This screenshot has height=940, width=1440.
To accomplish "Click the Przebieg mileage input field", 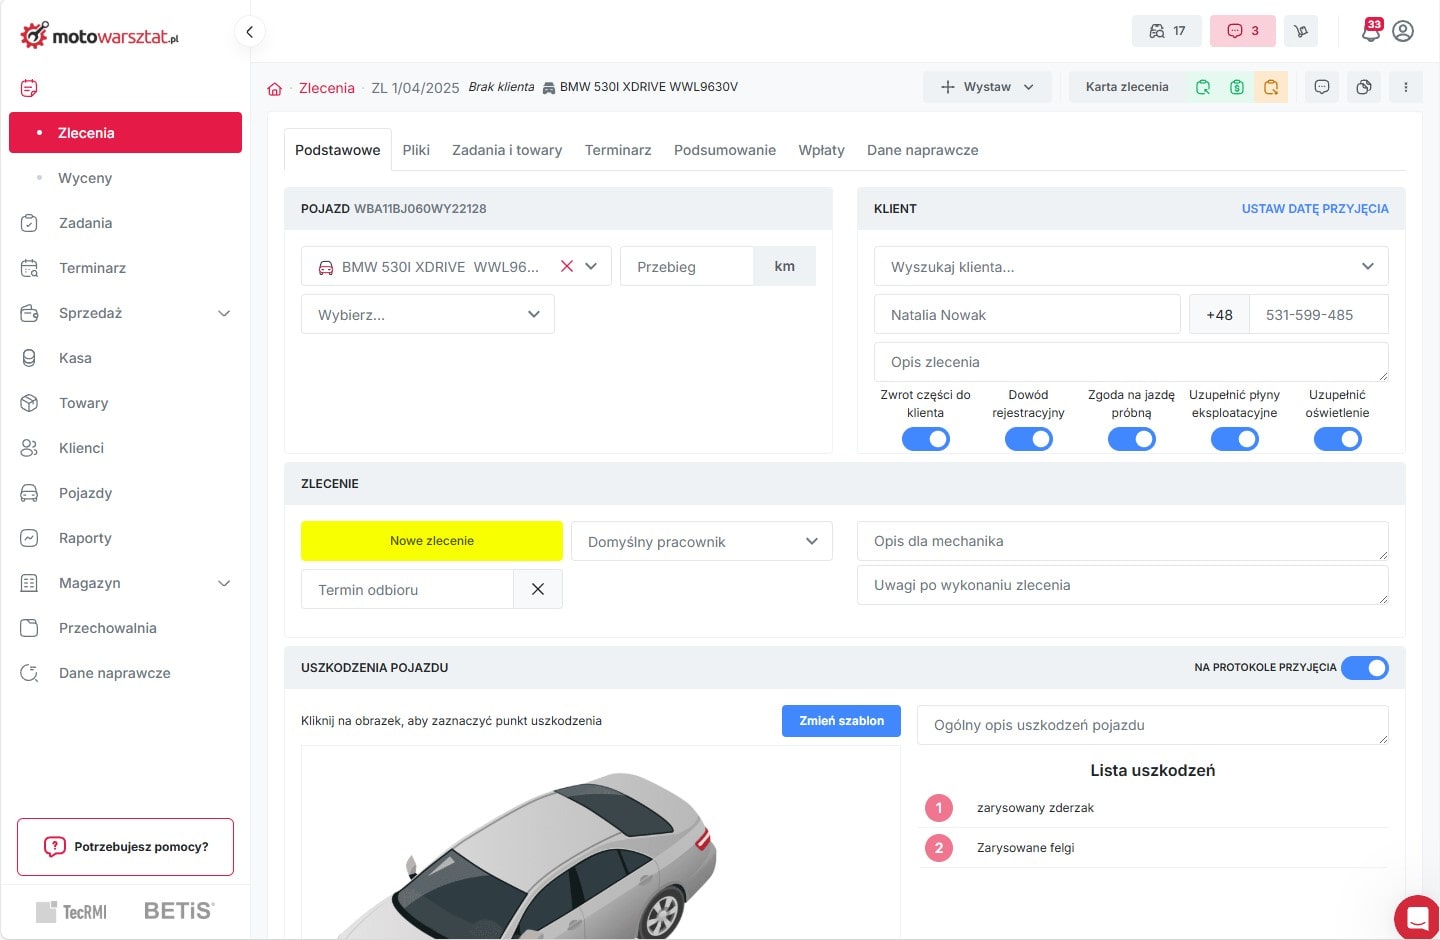I will (x=687, y=267).
